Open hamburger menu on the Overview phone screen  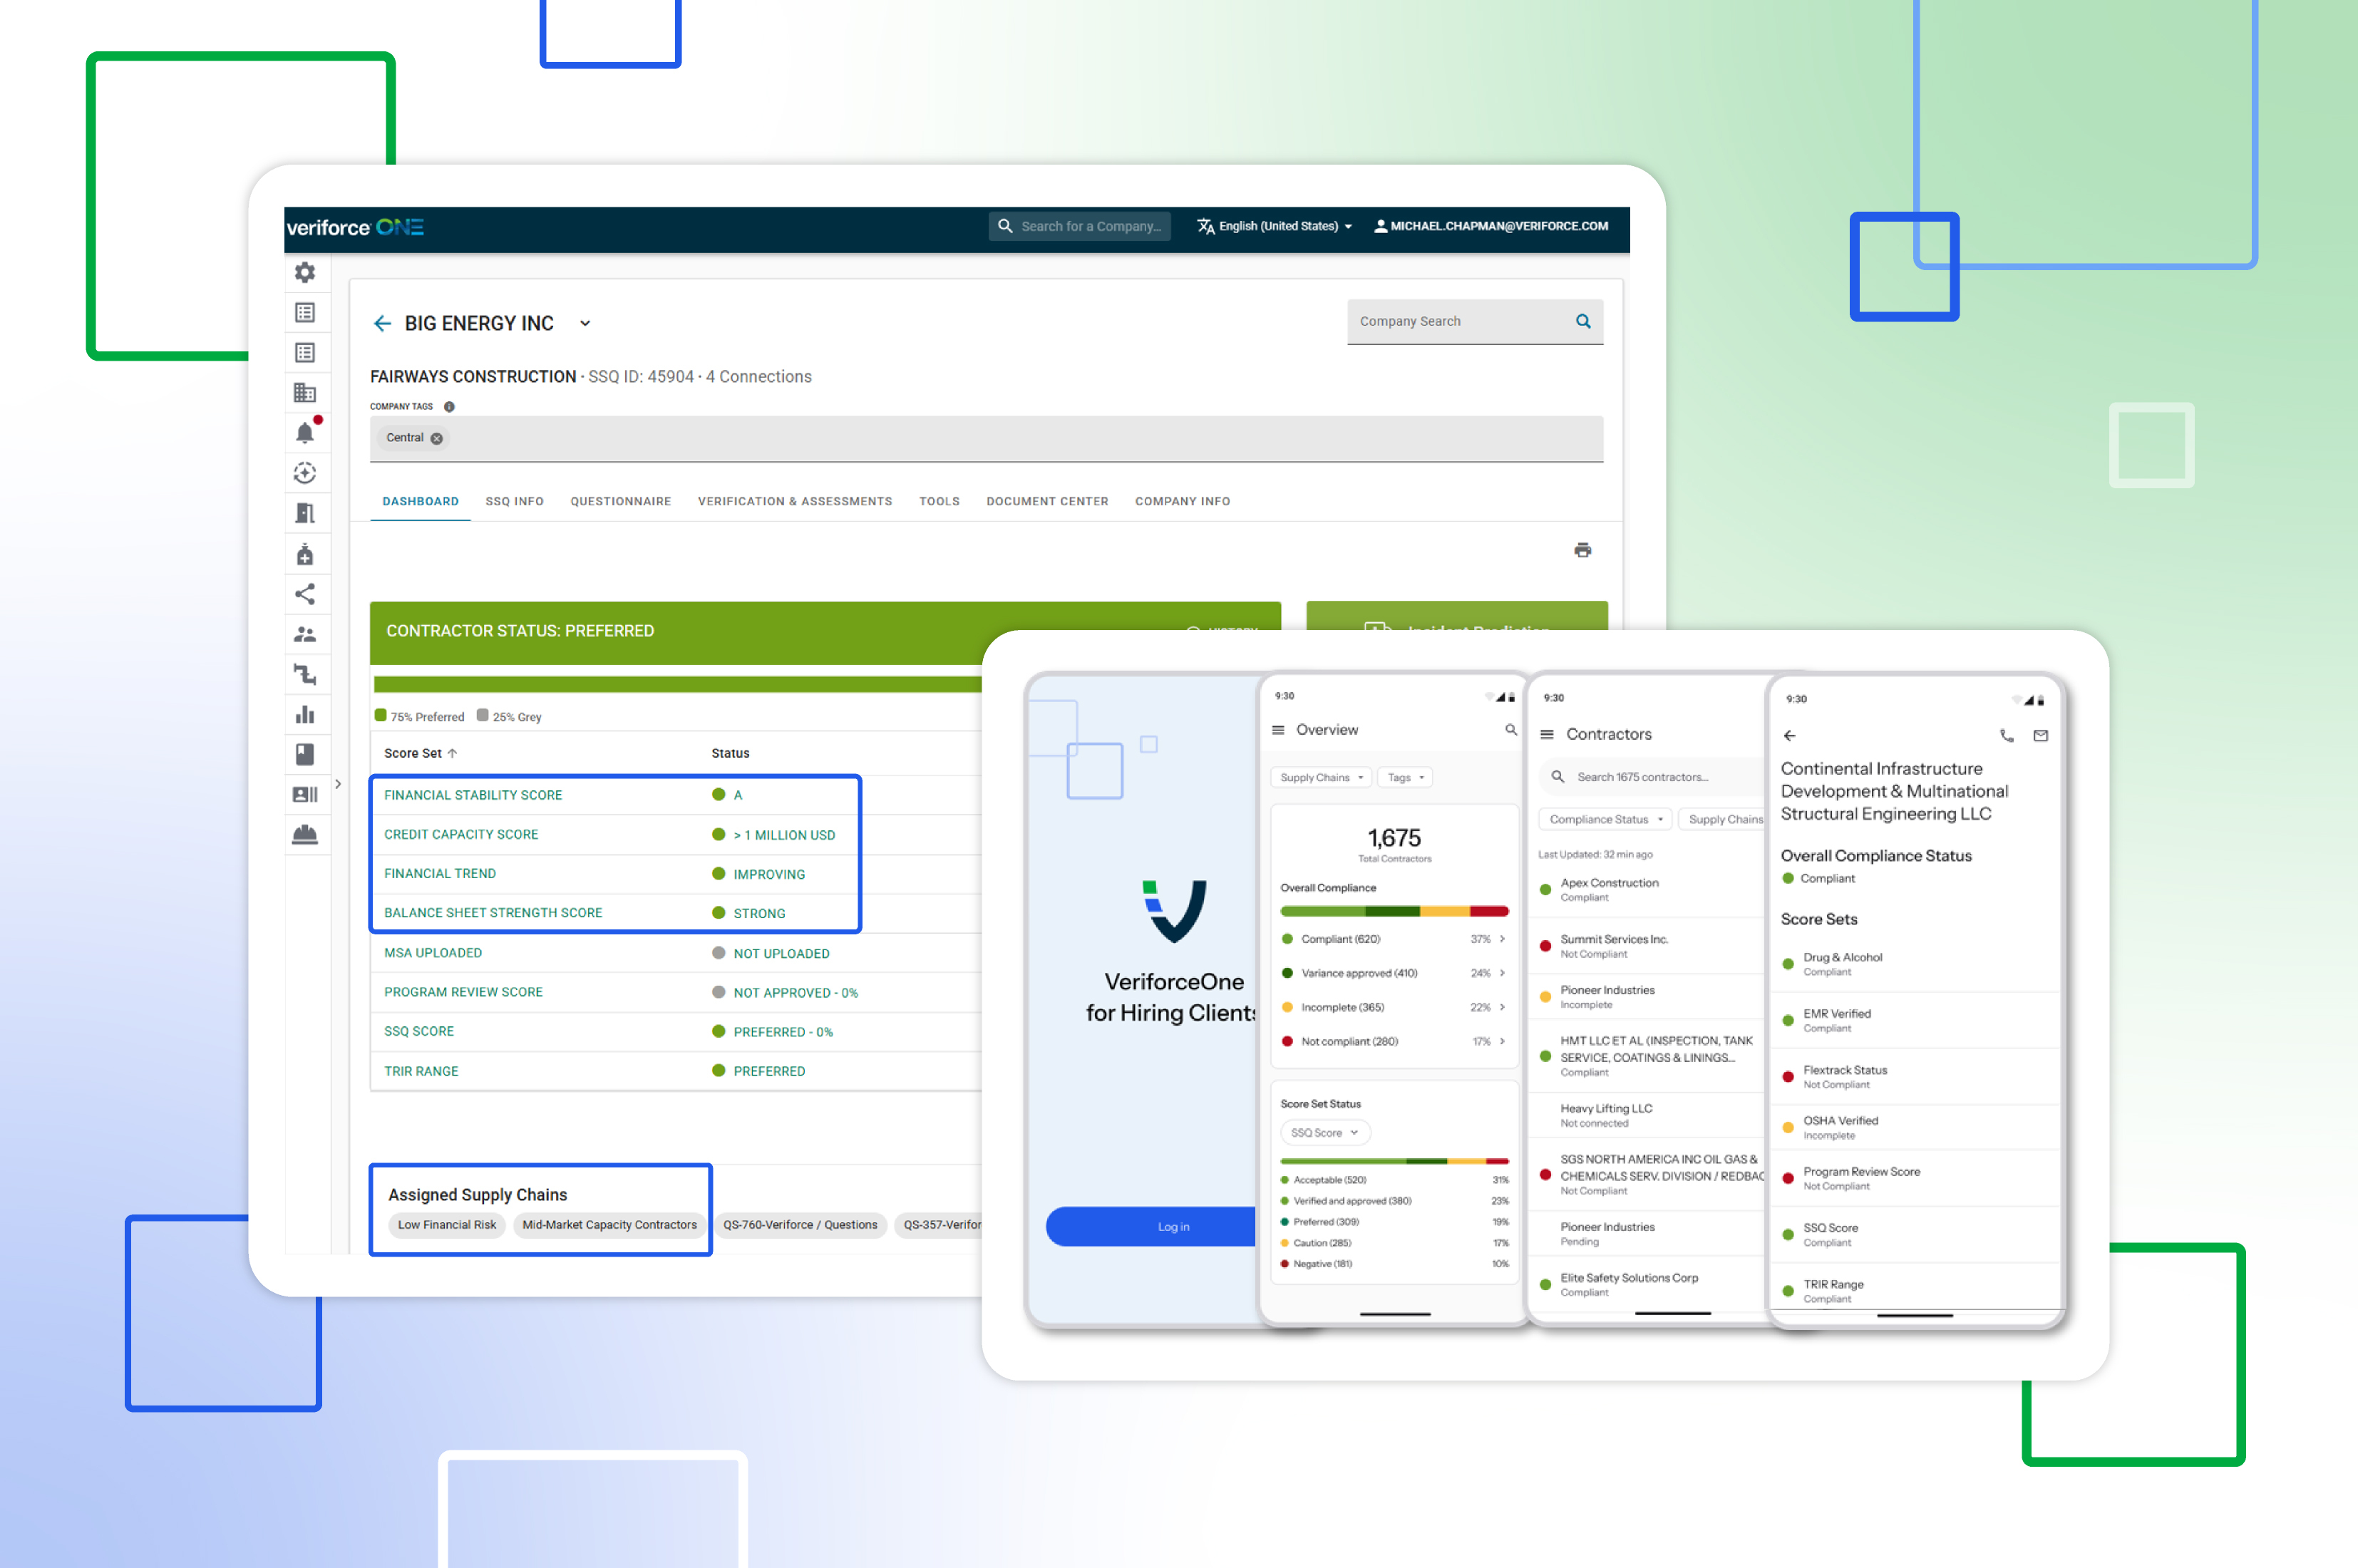1277,730
